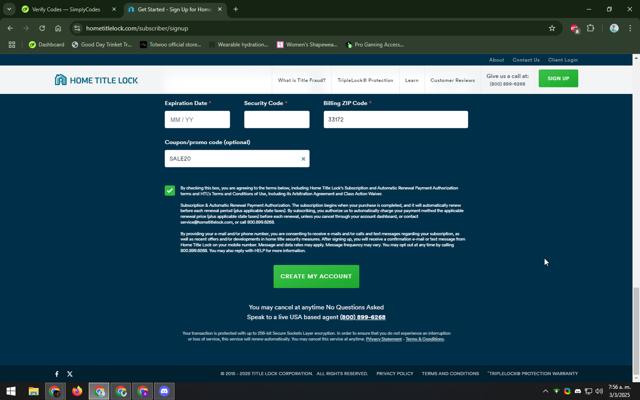Open the Terms & Conditions link in fine print
The height and width of the screenshot is (400, 640).
pos(424,339)
